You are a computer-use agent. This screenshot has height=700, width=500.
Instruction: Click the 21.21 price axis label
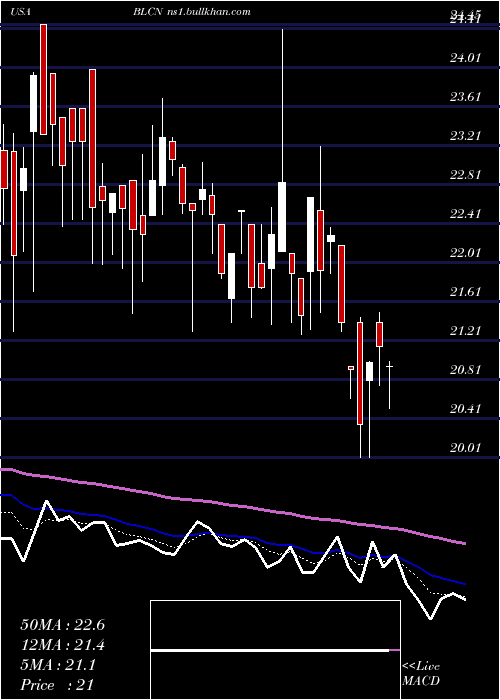[465, 330]
